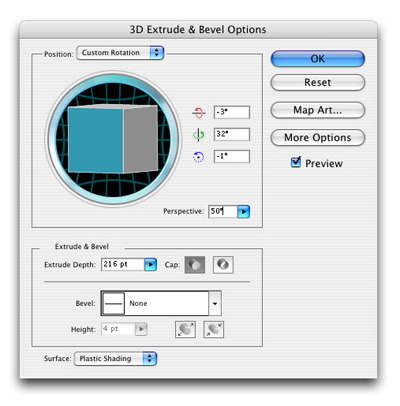Expand the Bevel None dropdown
The width and height of the screenshot is (400, 406).
click(215, 303)
